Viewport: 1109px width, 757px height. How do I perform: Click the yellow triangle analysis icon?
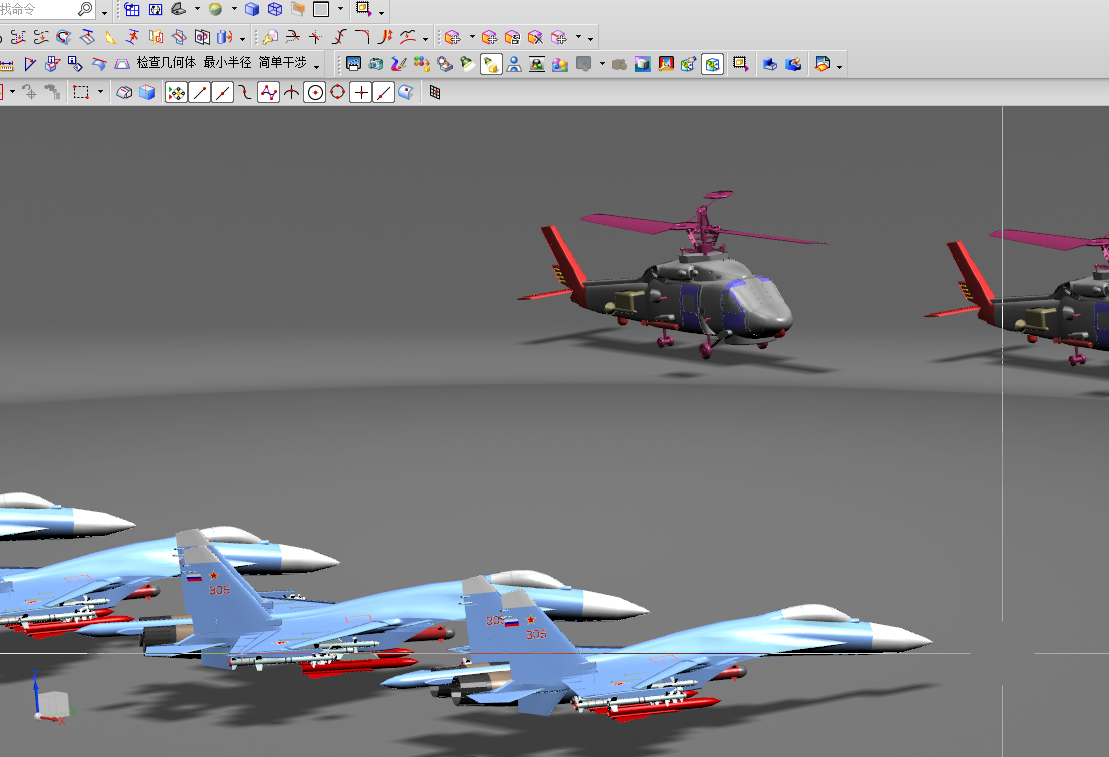coord(110,37)
